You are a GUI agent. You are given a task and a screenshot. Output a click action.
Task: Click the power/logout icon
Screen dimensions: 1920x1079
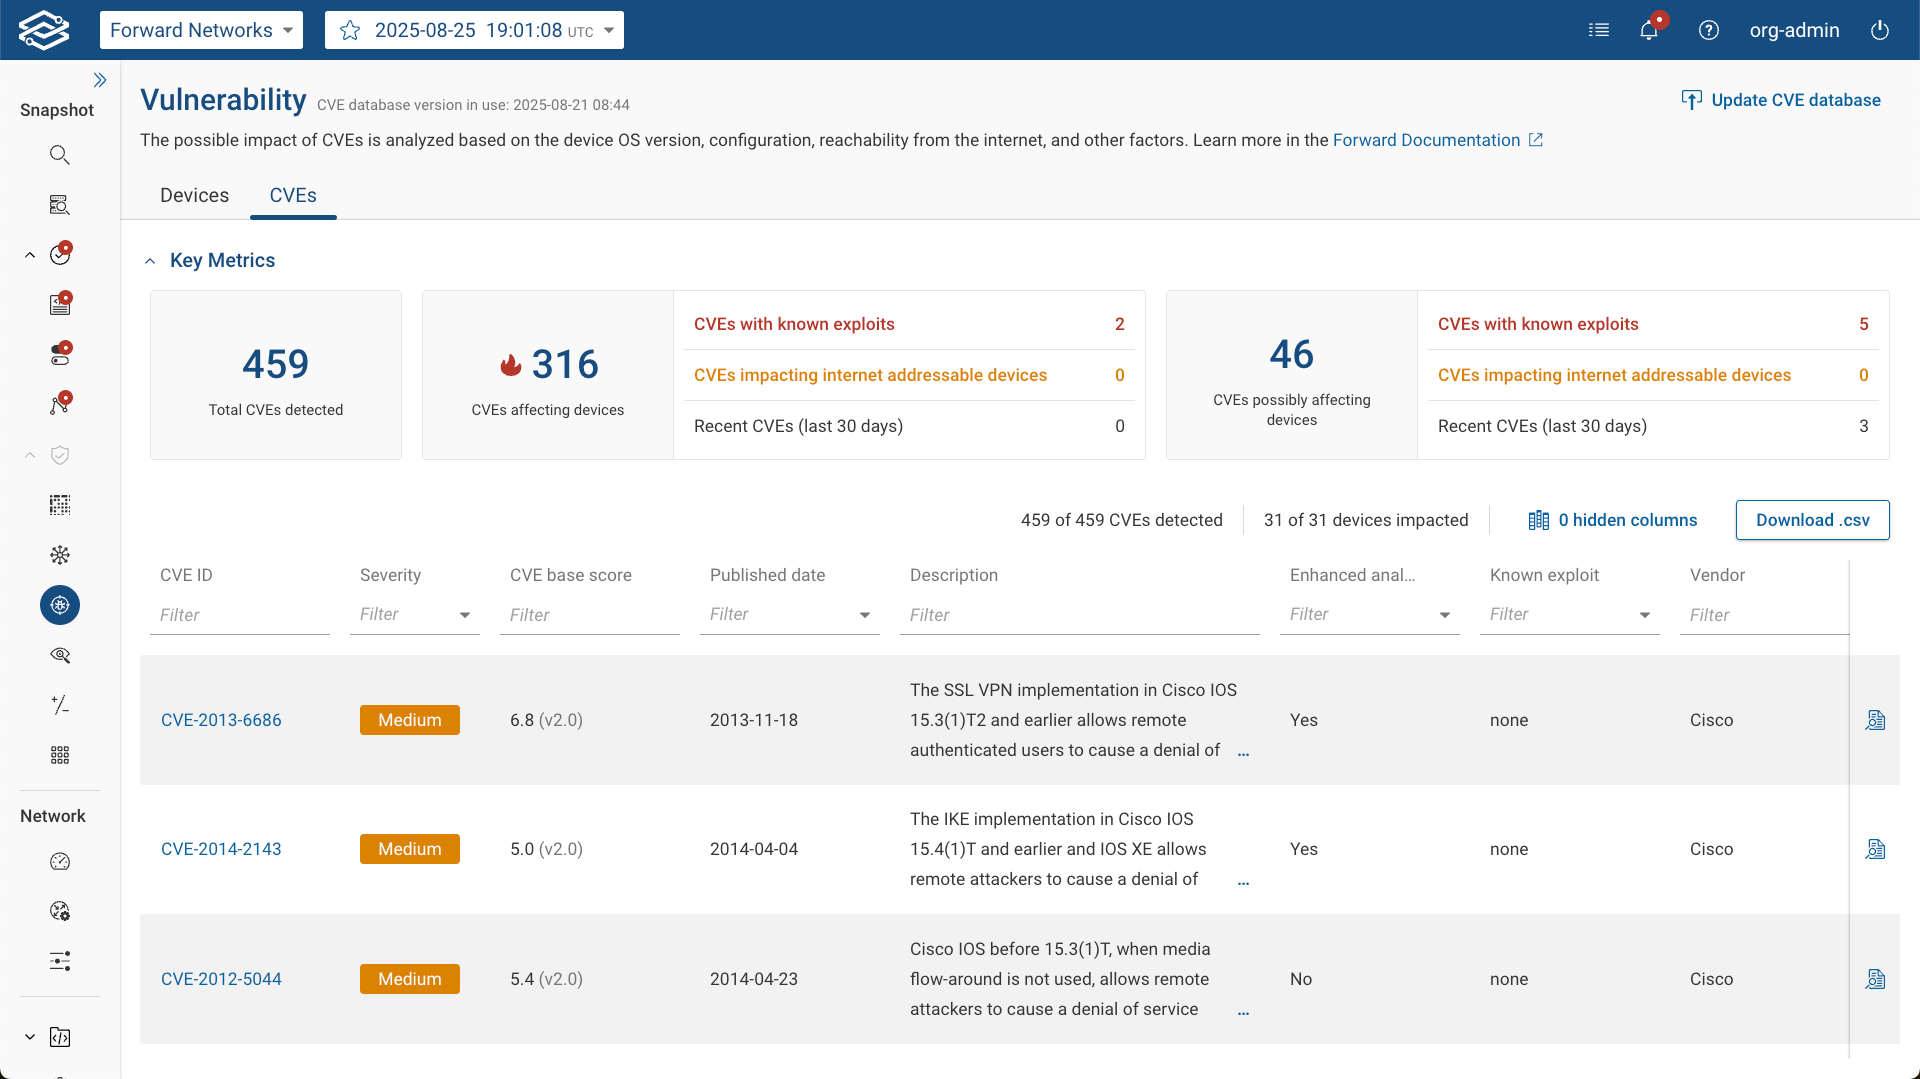1879,30
